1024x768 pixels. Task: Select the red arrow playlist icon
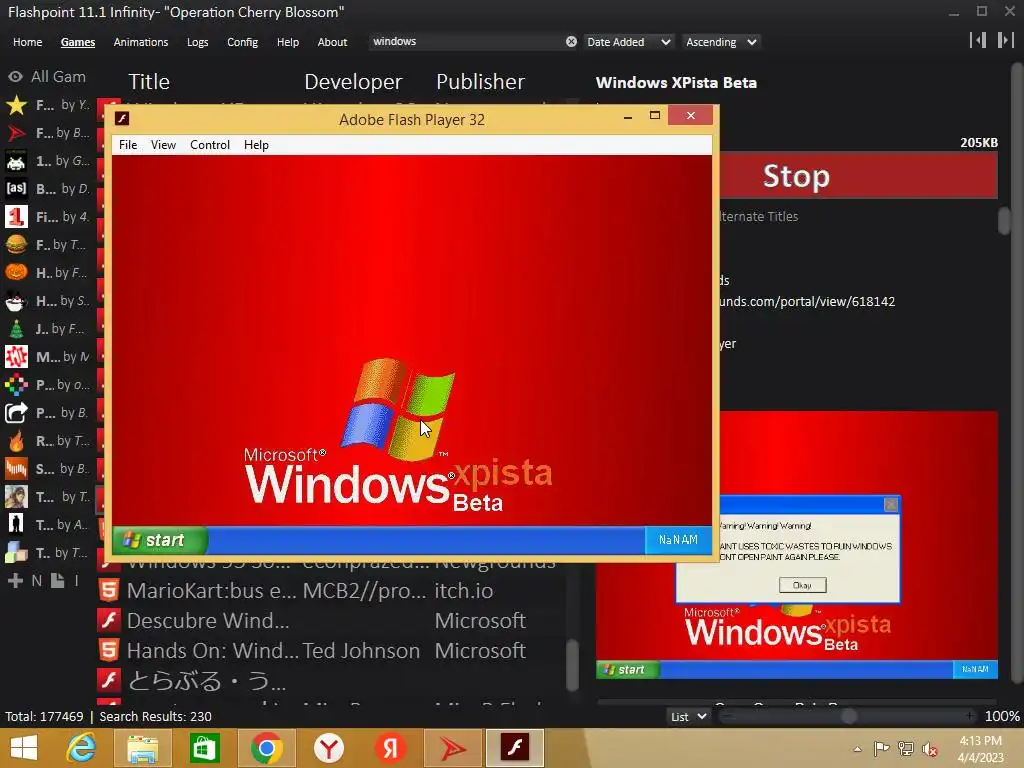16,133
